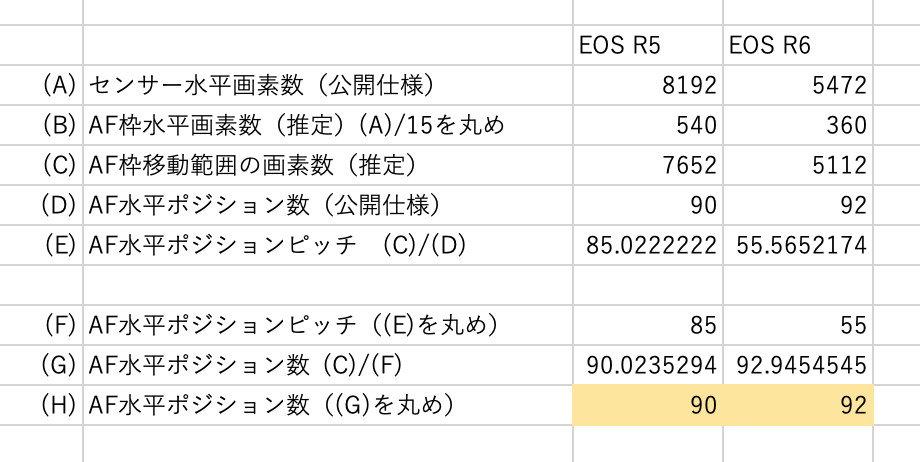
Task: Click the cell containing 8192
Action: click(647, 86)
